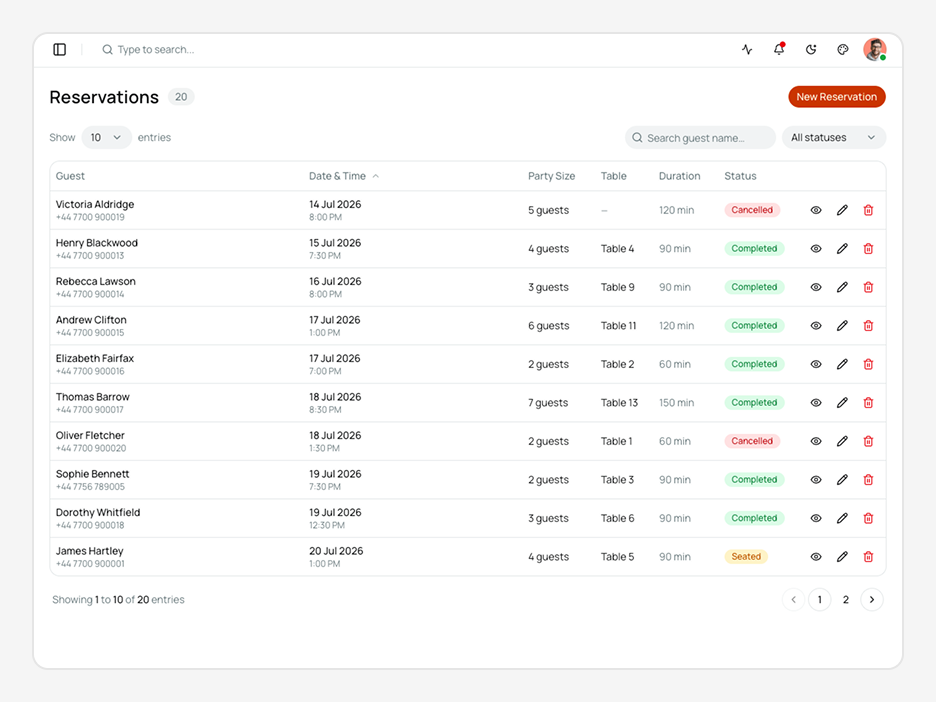Click the Cancelled badge for Oliver Fletcher
Screen dimensions: 936x702
click(752, 441)
